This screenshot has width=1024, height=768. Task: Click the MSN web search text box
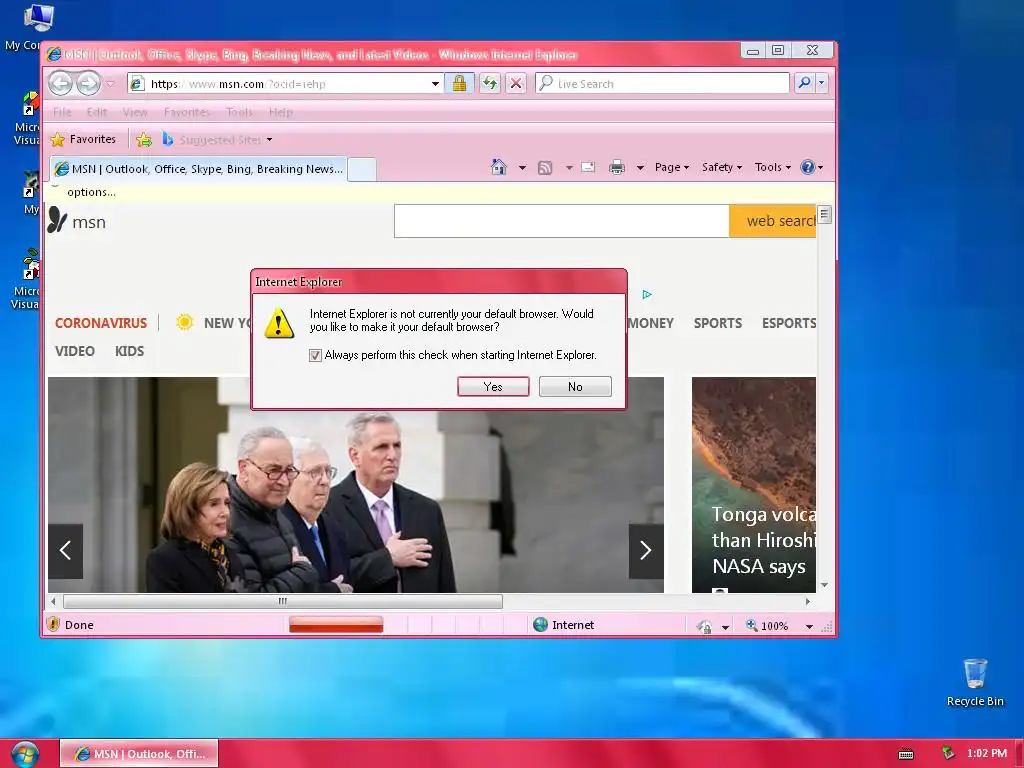[x=561, y=221]
